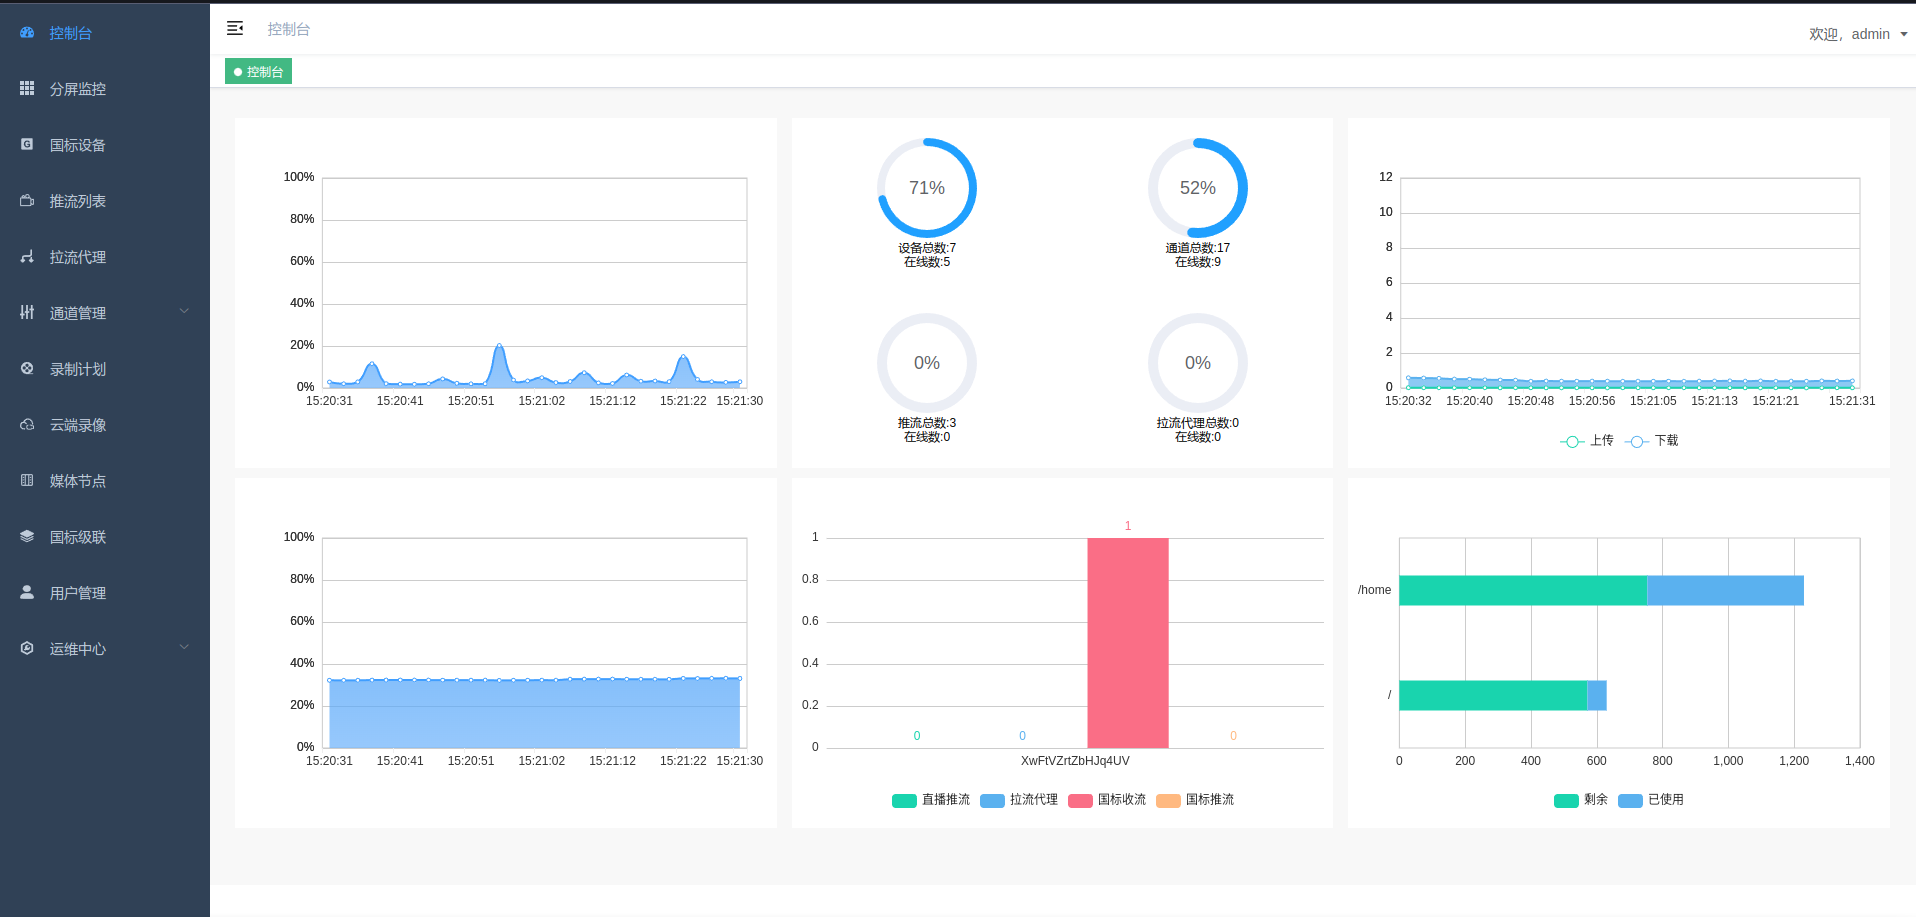The width and height of the screenshot is (1916, 917).
Task: Toggle 上传 series in network chart legend
Action: click(1587, 441)
